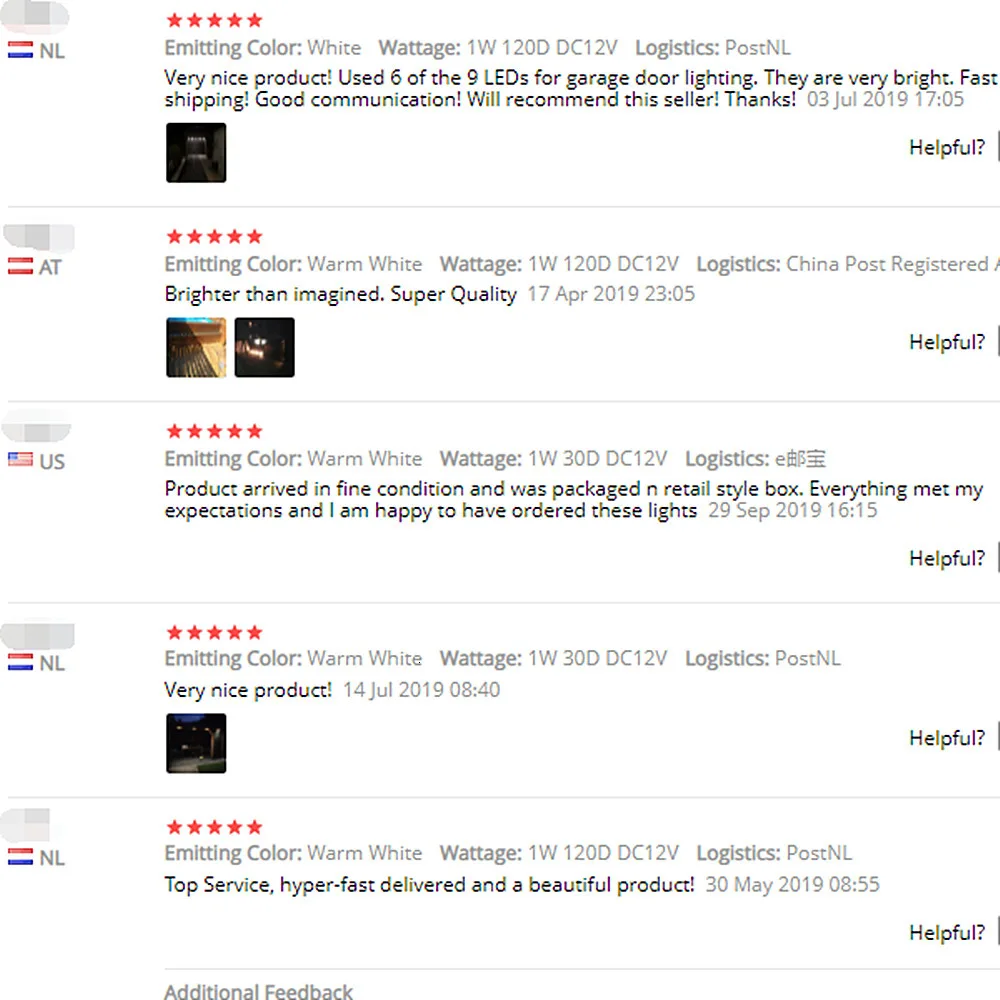
Task: Click the United States flag icon next to US
Action: tap(20, 460)
